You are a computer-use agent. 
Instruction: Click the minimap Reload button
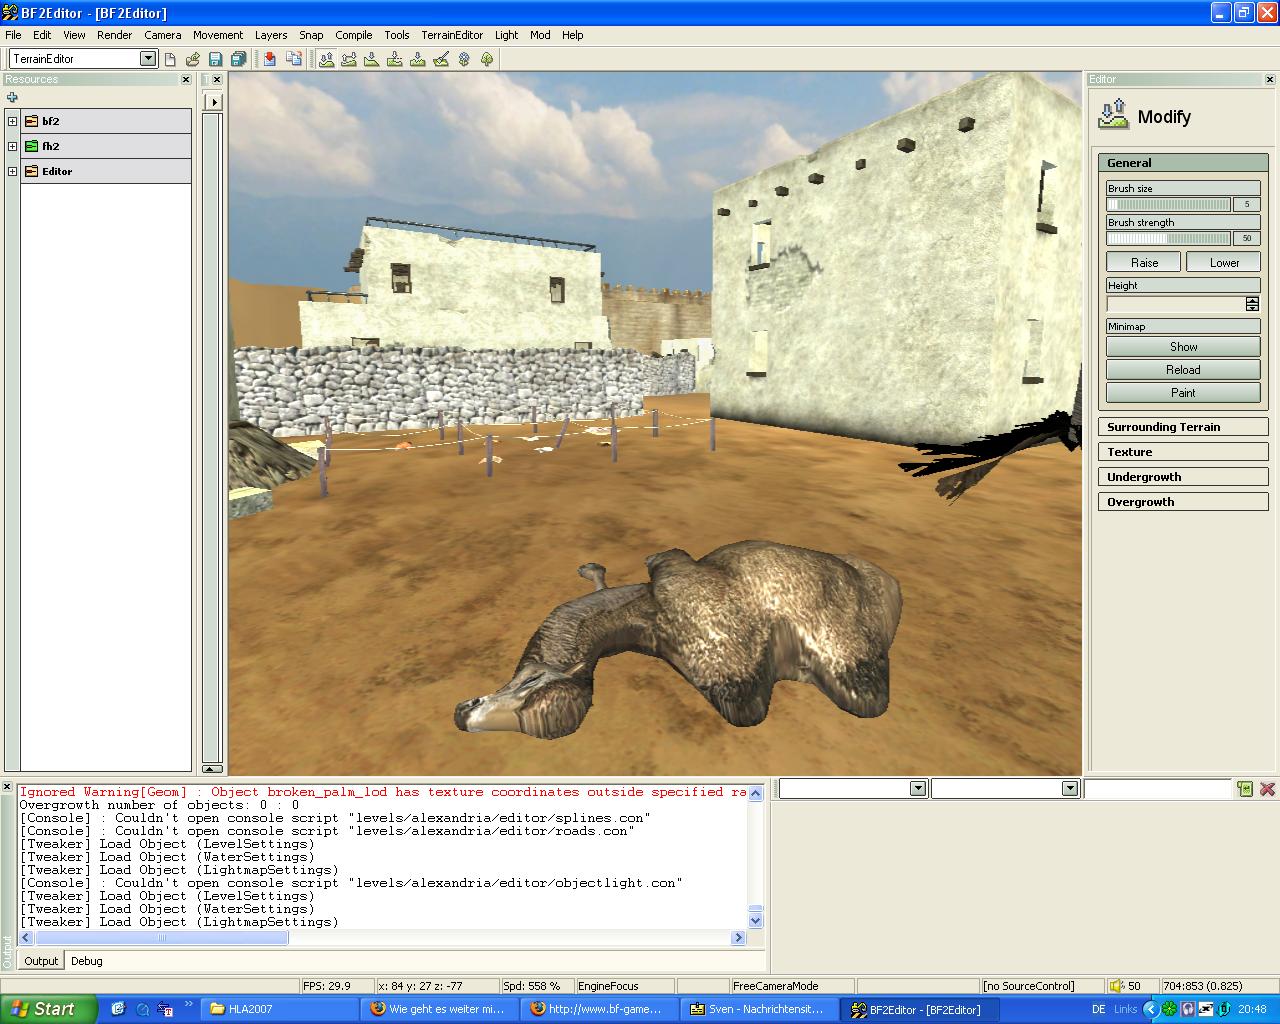[x=1183, y=370]
